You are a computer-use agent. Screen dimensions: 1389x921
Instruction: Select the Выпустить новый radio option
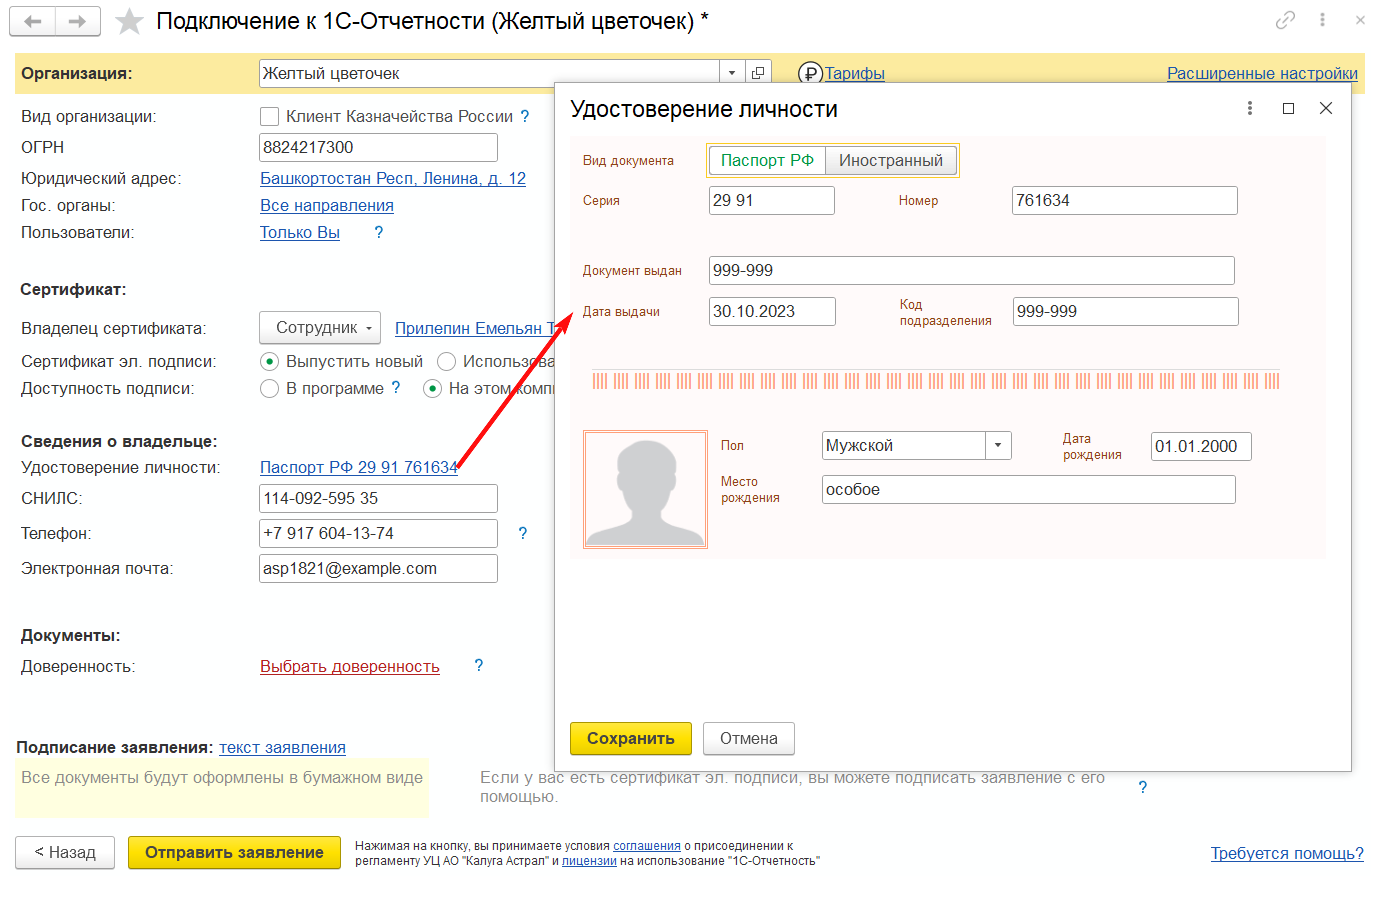[269, 361]
